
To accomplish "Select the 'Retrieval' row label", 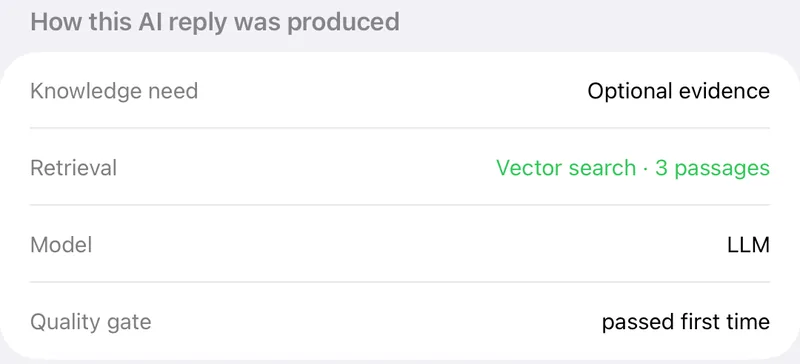I will click(x=73, y=168).
